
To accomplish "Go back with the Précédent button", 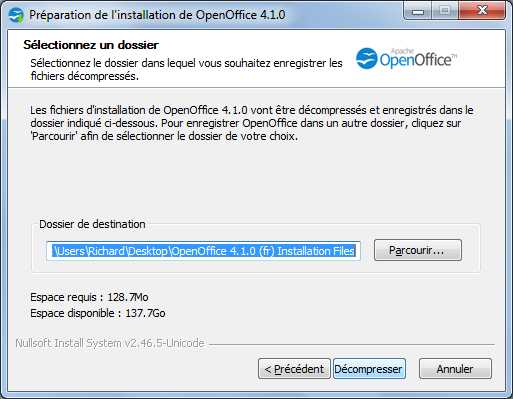I will click(294, 369).
